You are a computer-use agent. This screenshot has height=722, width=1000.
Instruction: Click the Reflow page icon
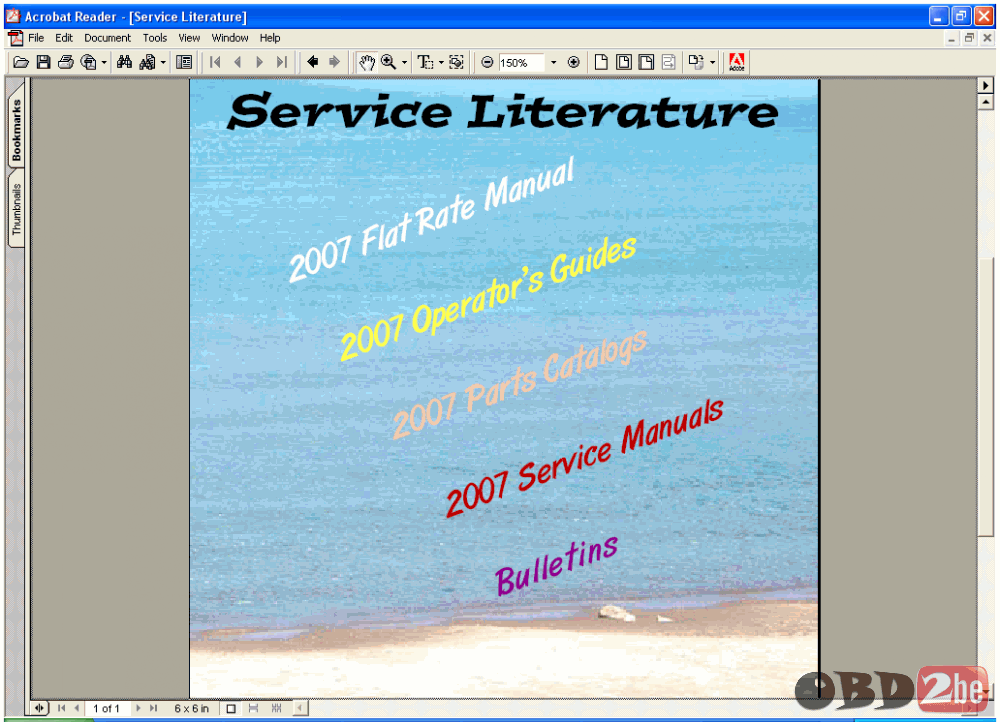click(668, 62)
